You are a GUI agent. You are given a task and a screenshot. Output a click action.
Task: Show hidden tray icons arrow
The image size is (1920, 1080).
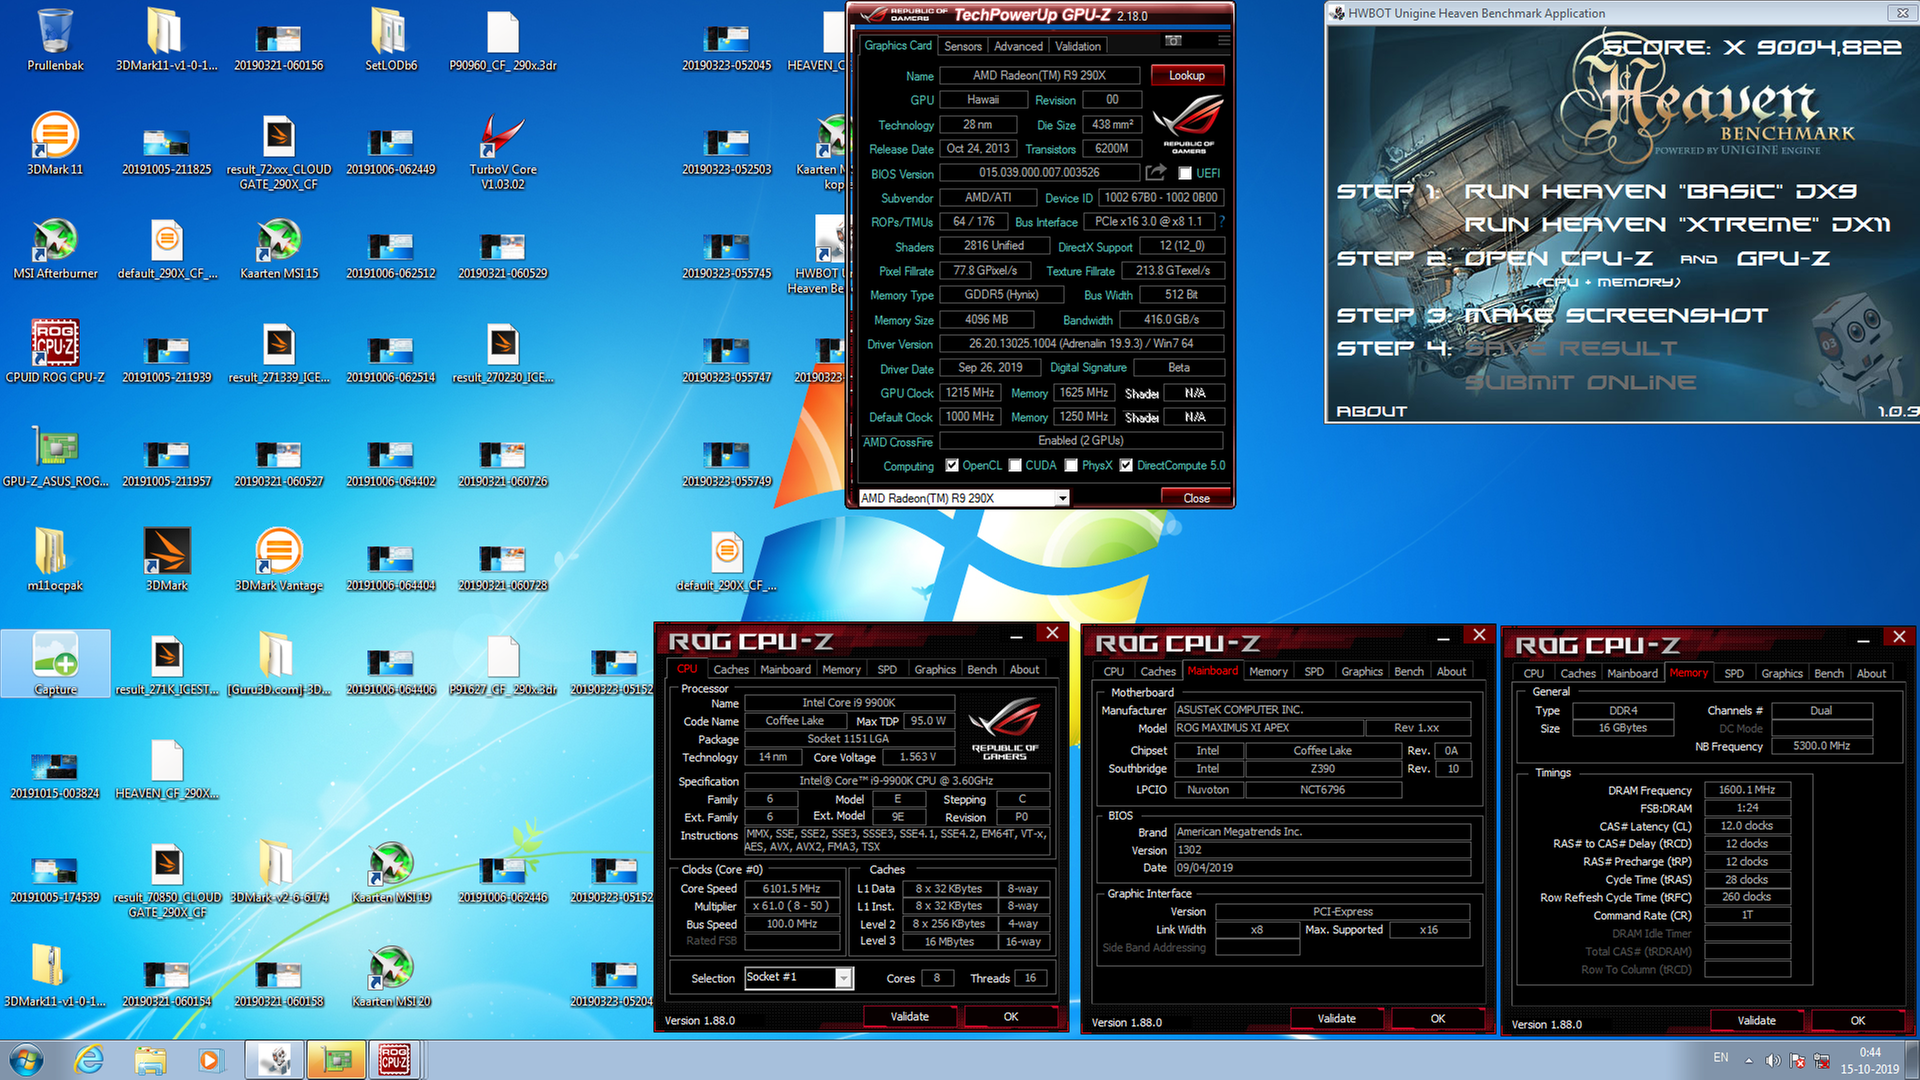point(1748,1060)
